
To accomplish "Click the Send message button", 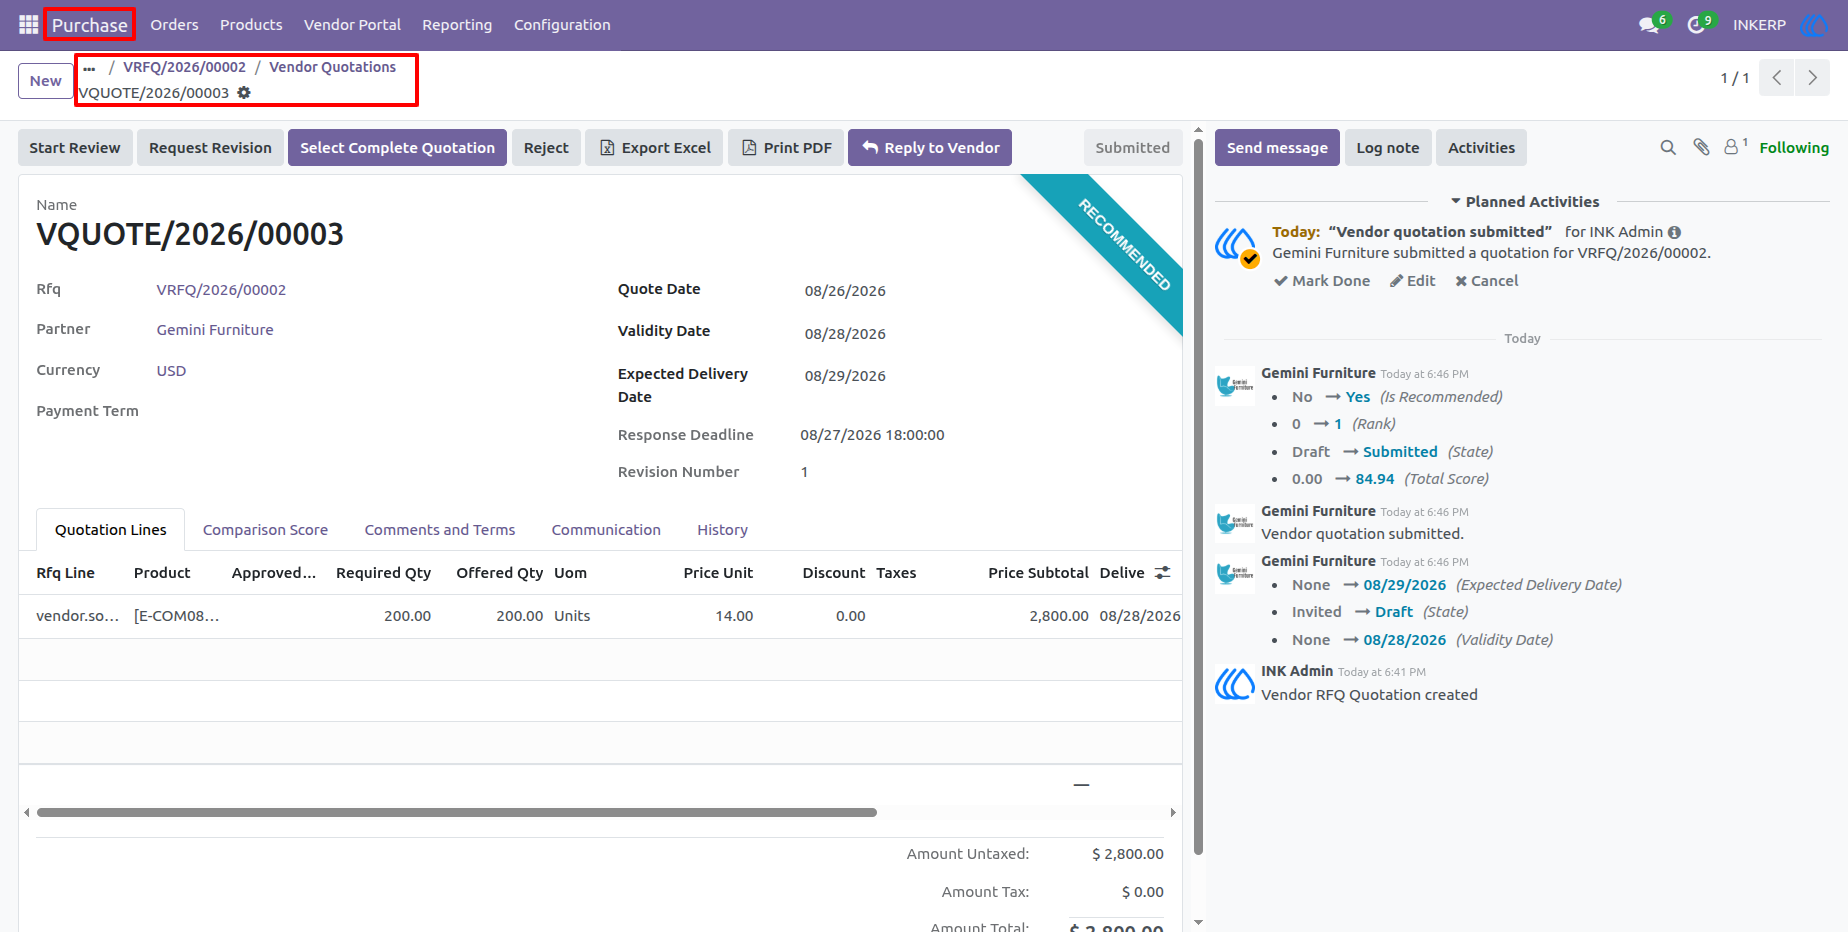I will [x=1277, y=148].
